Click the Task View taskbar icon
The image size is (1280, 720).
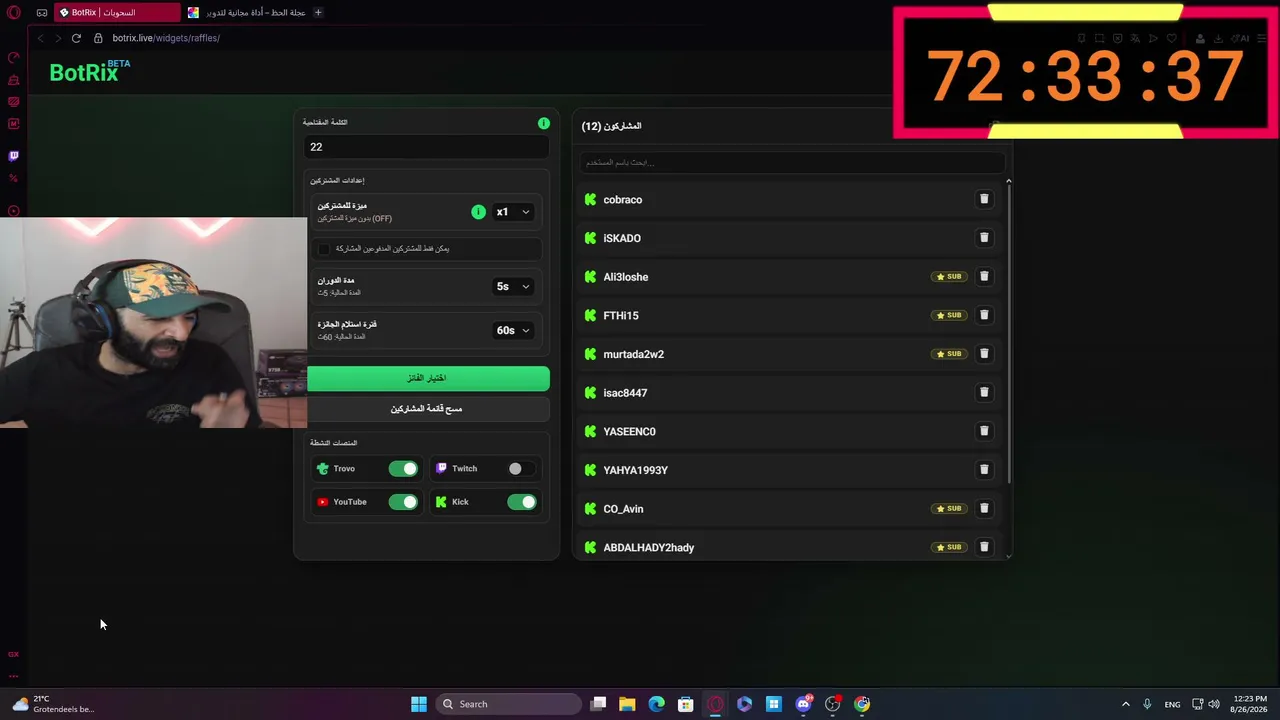[598, 704]
